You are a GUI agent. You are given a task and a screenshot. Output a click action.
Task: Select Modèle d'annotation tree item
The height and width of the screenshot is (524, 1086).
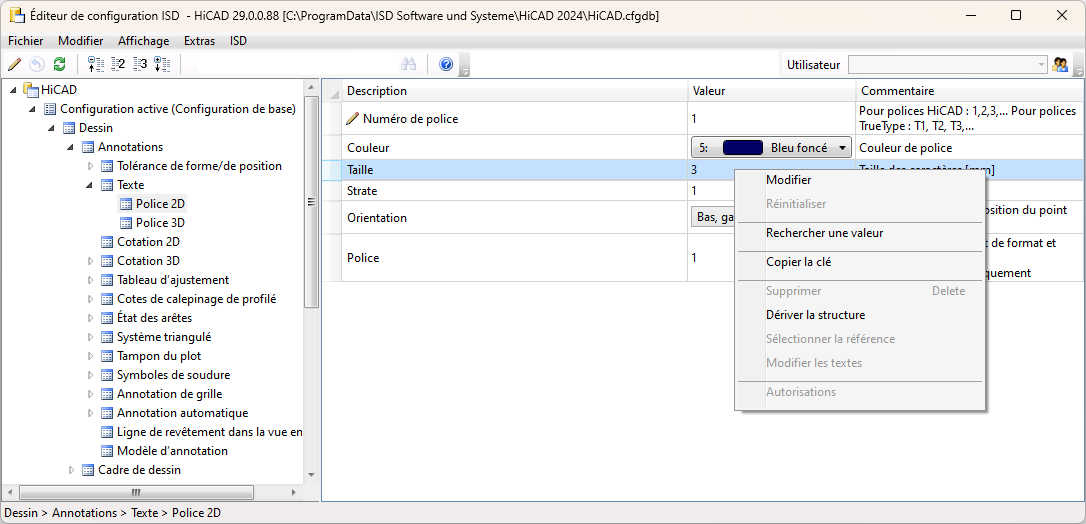click(x=172, y=451)
